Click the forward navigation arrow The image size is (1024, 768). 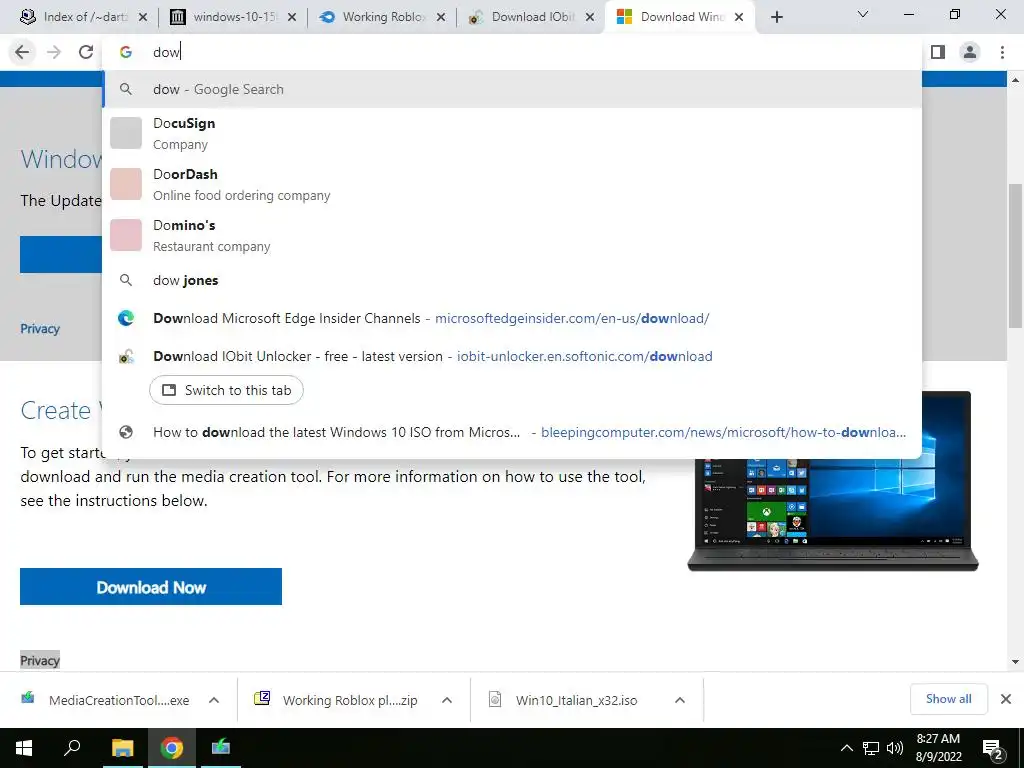54,52
